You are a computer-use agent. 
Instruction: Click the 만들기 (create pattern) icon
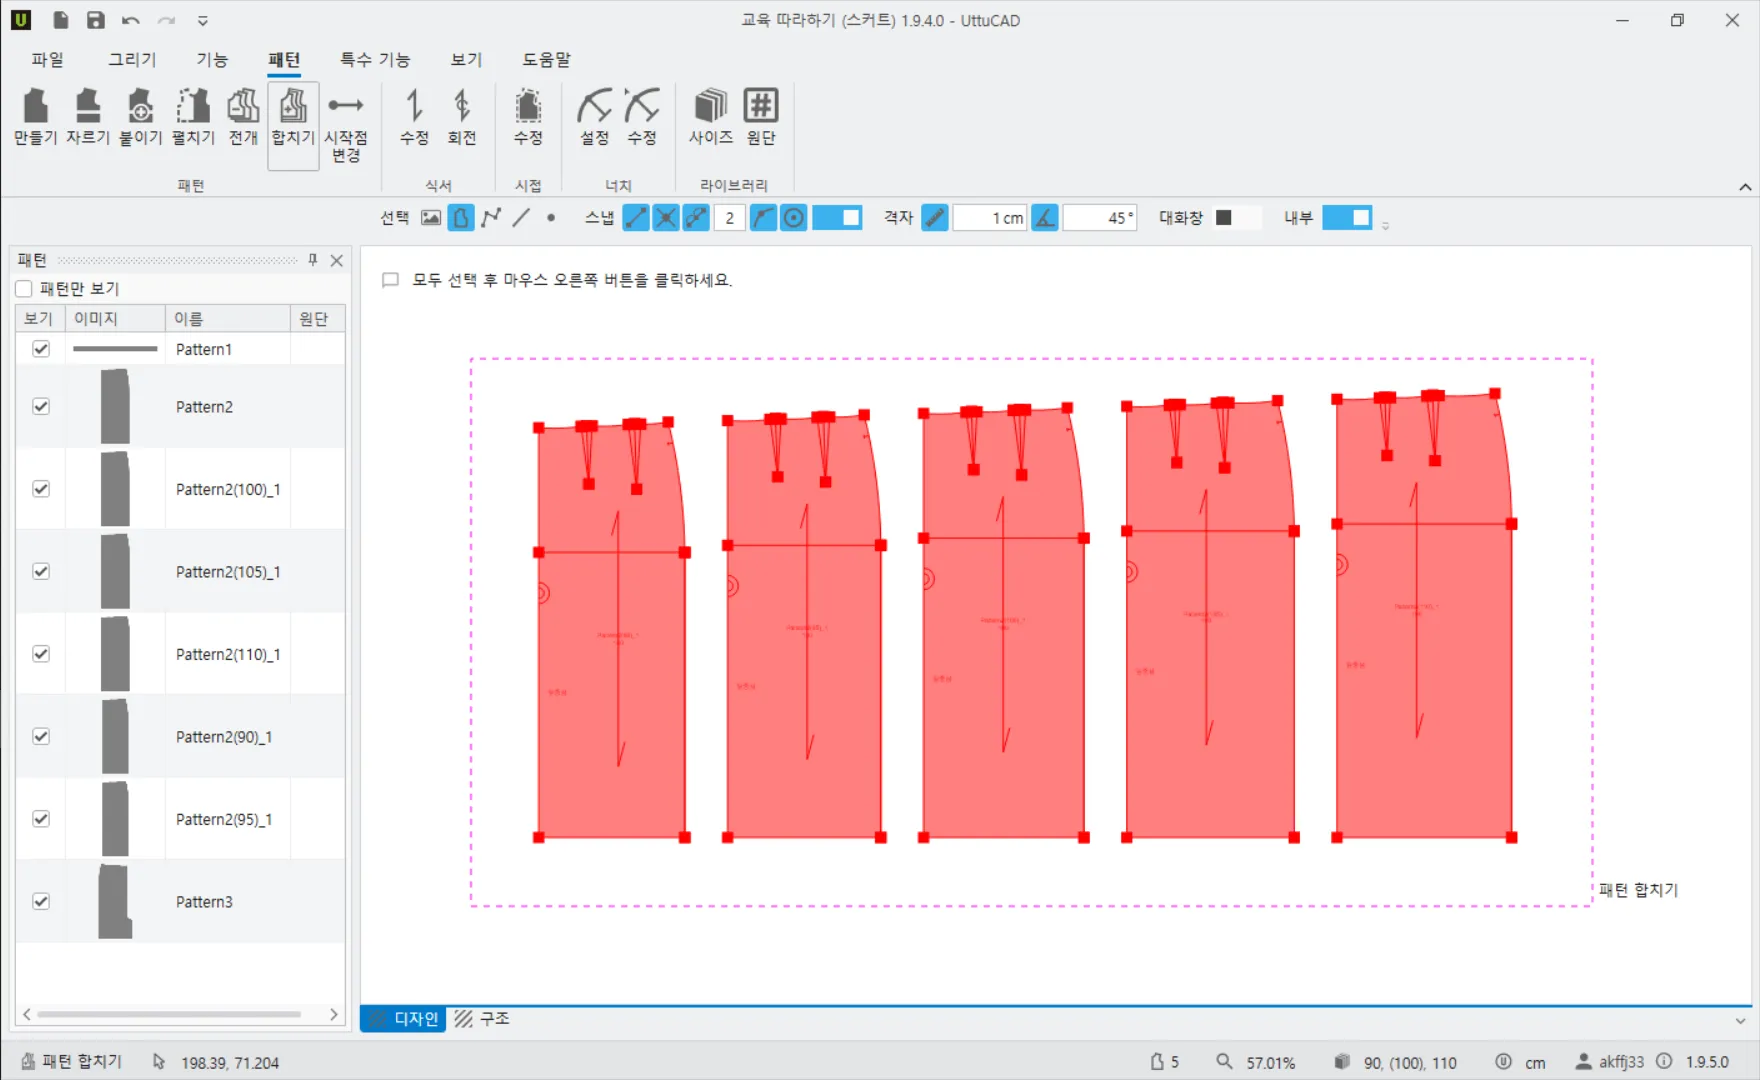36,117
